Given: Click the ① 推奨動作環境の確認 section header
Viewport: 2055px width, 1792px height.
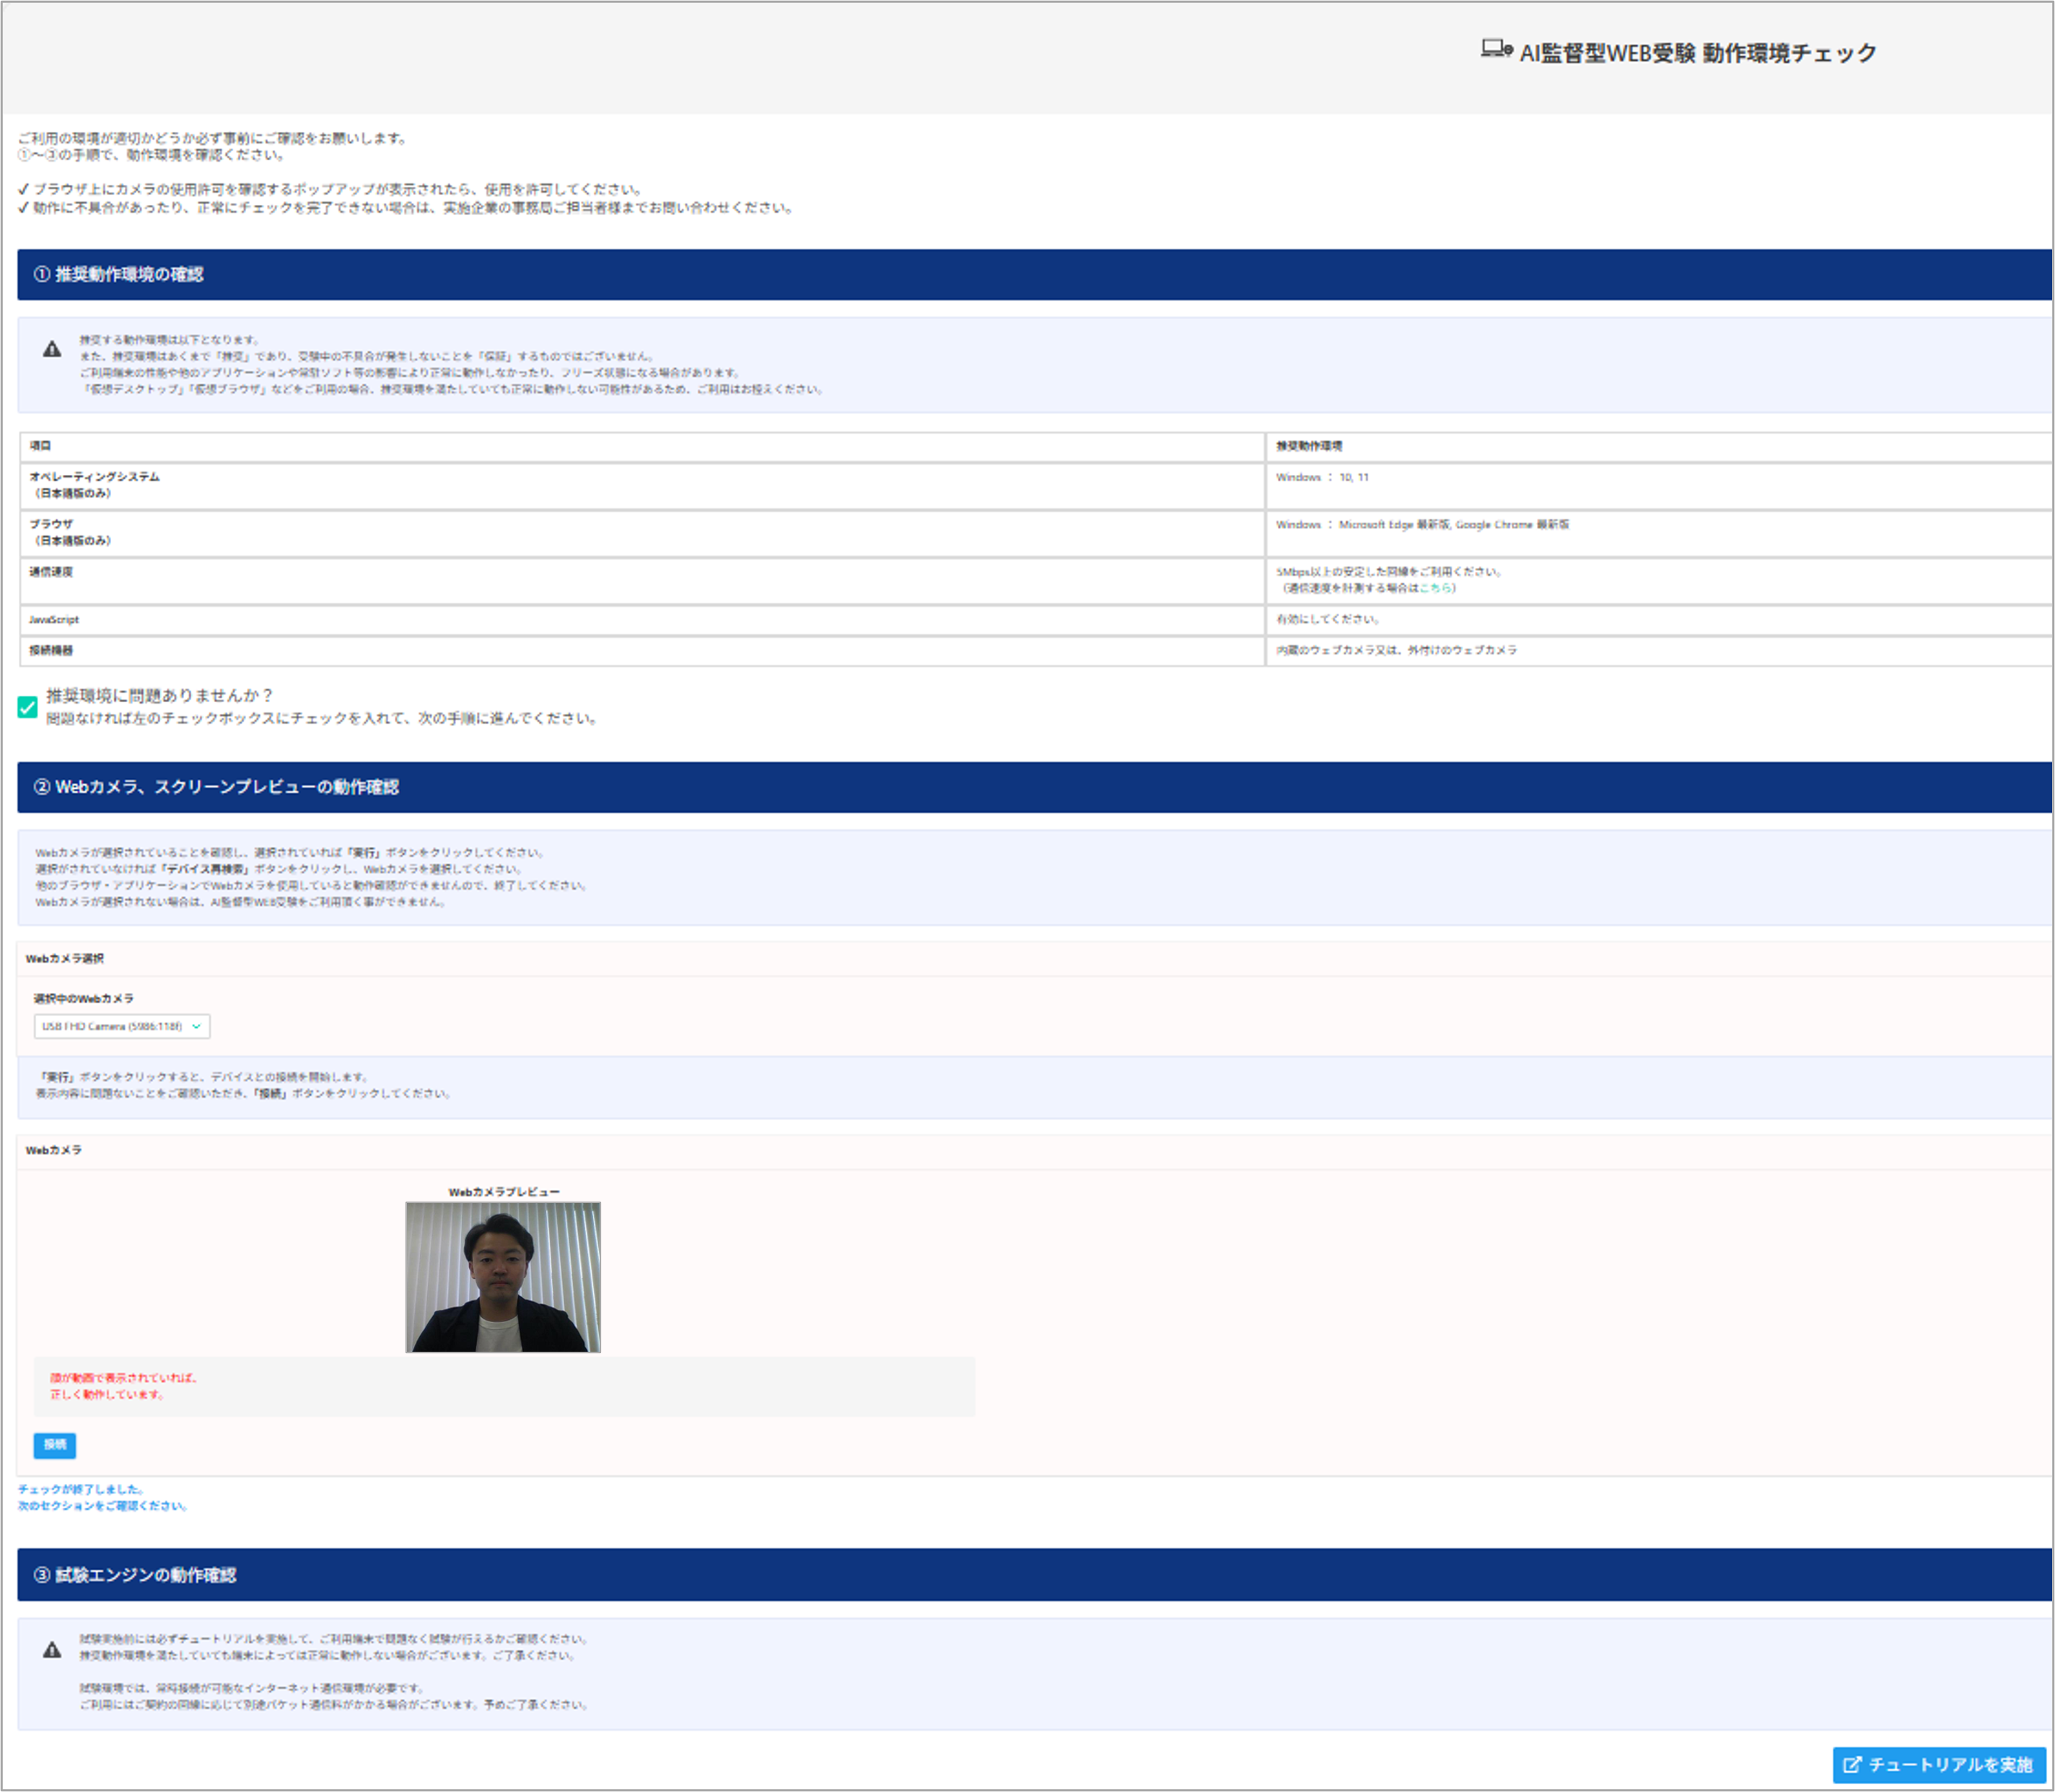Looking at the screenshot, I should pos(1034,274).
